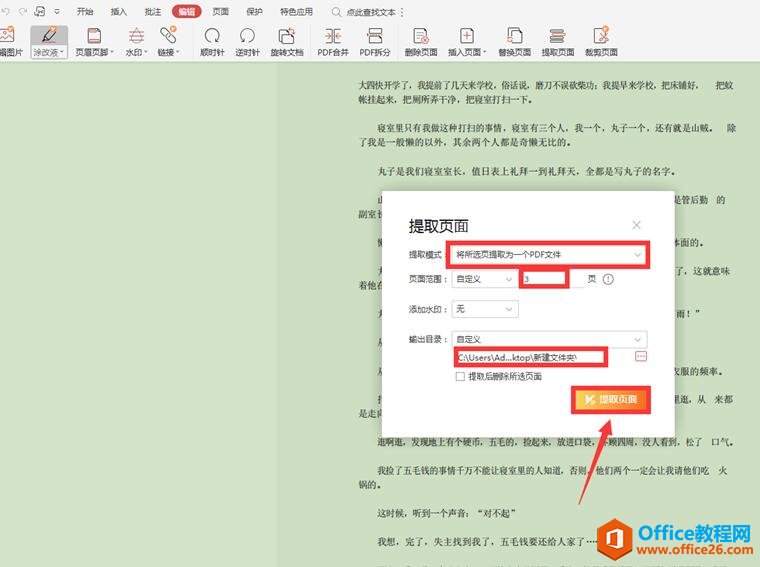Open the 页面范围 自定义 dropdown

click(484, 279)
